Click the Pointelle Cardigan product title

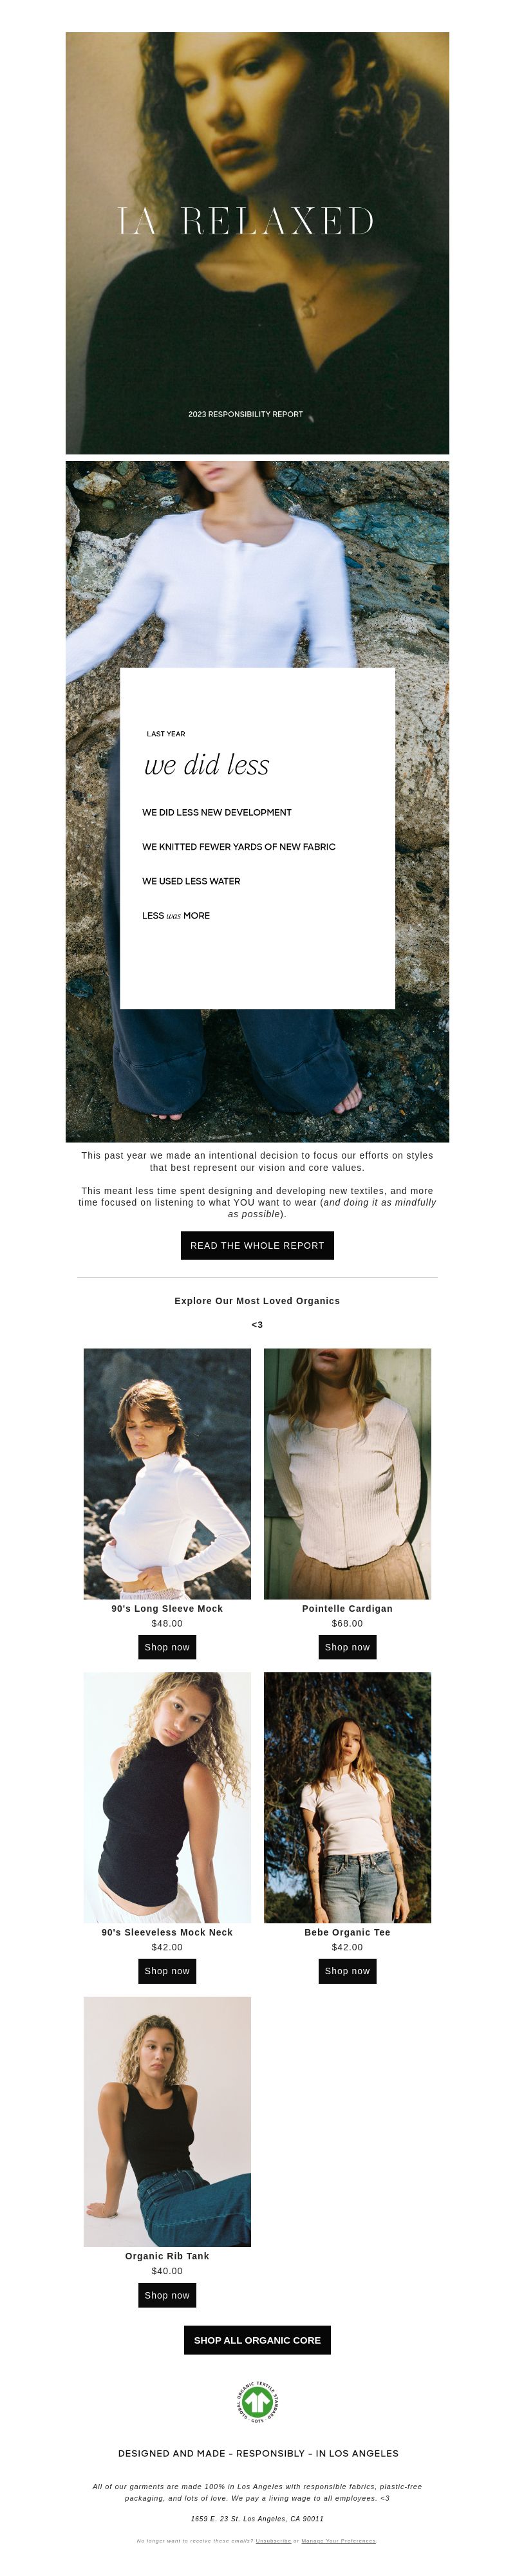(347, 1609)
